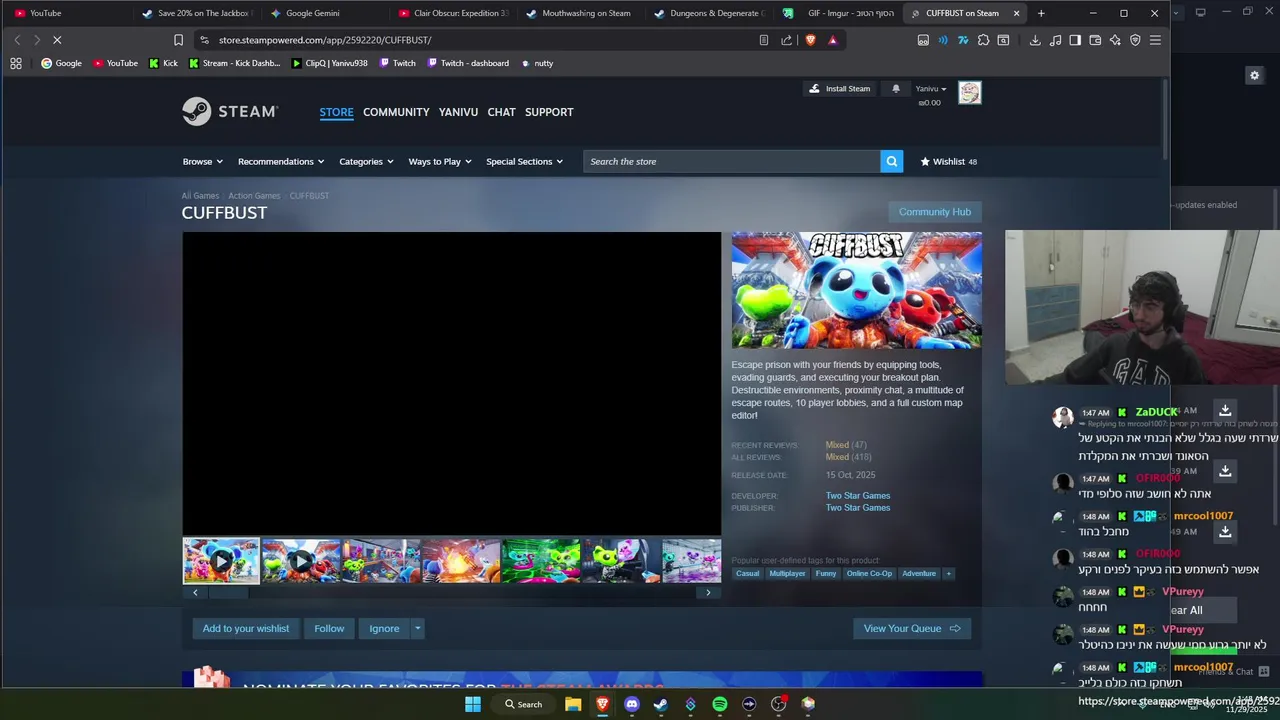1280x720 pixels.
Task: Open OBS Studio from the taskbar
Action: (x=778, y=704)
